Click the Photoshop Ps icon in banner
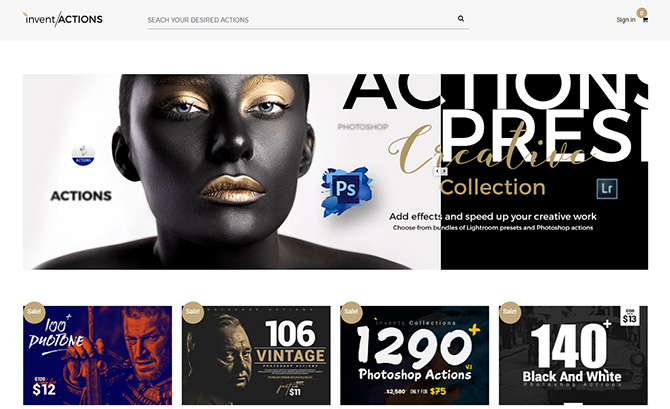This screenshot has width=670, height=409. click(x=346, y=191)
